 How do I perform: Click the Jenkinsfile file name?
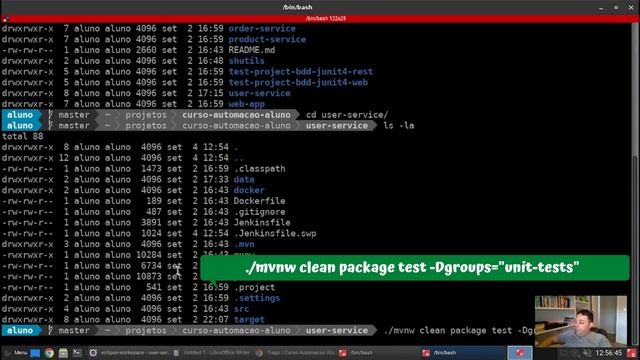[x=262, y=222]
